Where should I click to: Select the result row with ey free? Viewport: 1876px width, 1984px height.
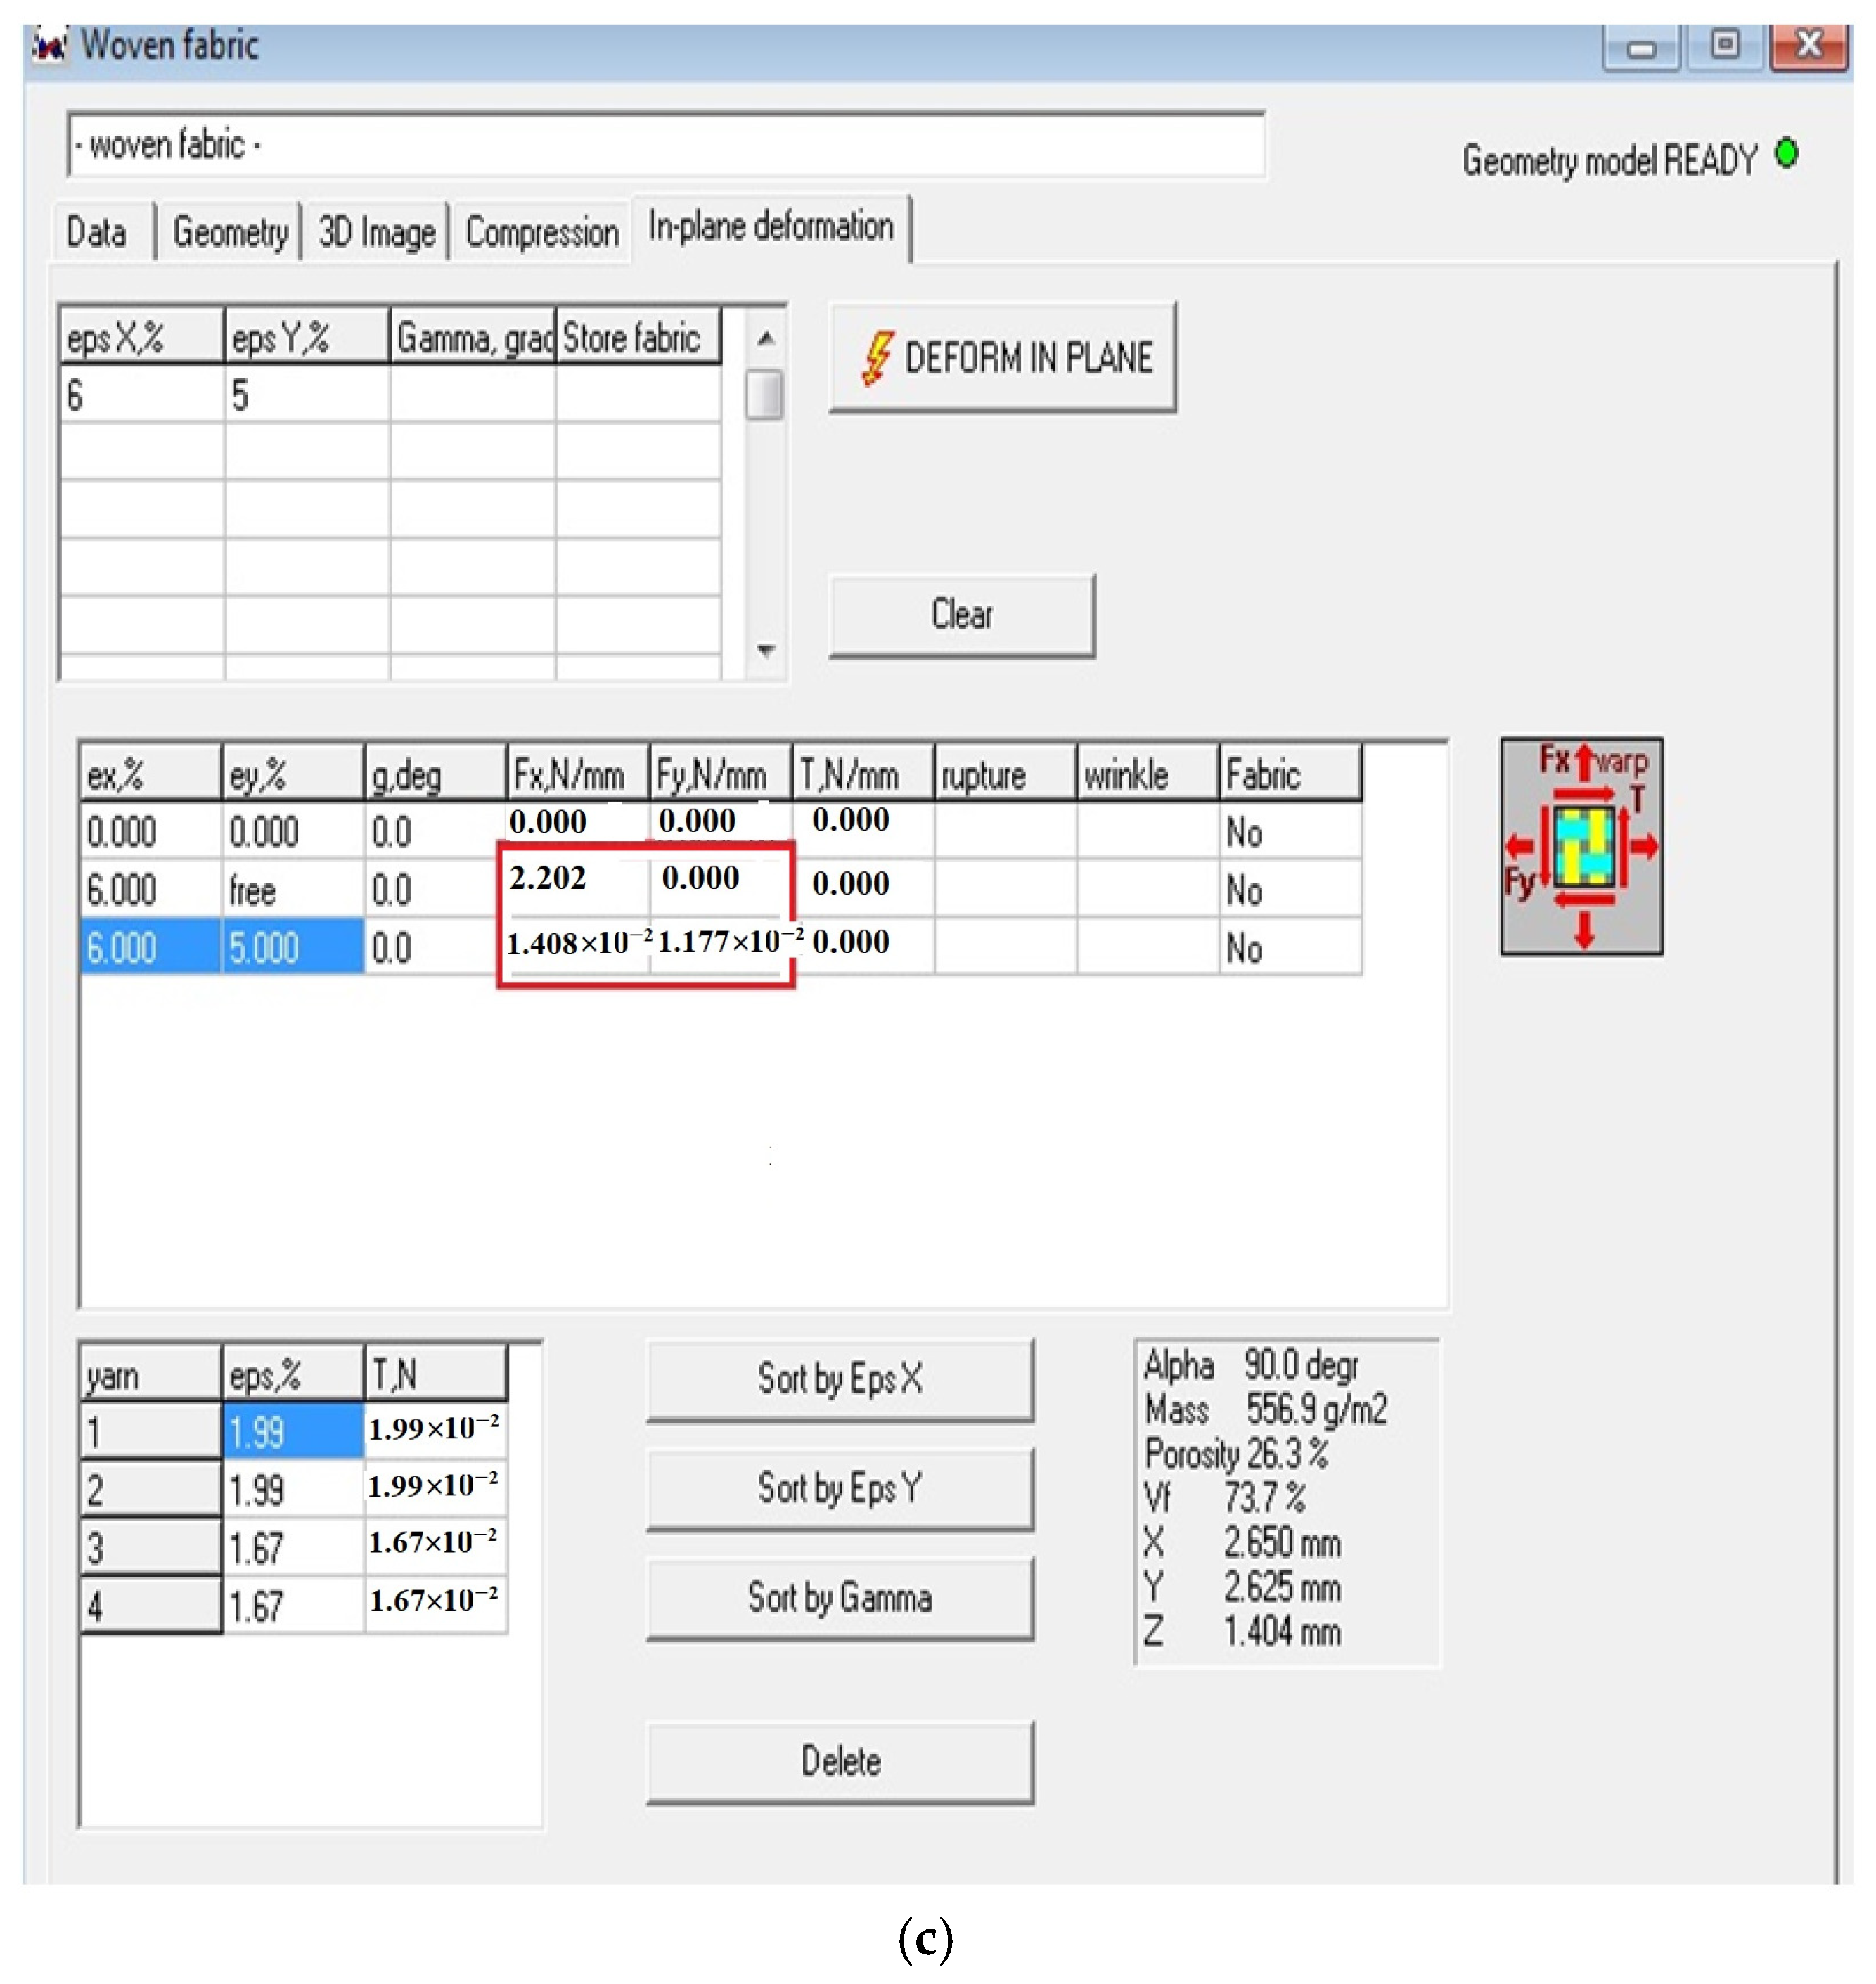pos(252,890)
